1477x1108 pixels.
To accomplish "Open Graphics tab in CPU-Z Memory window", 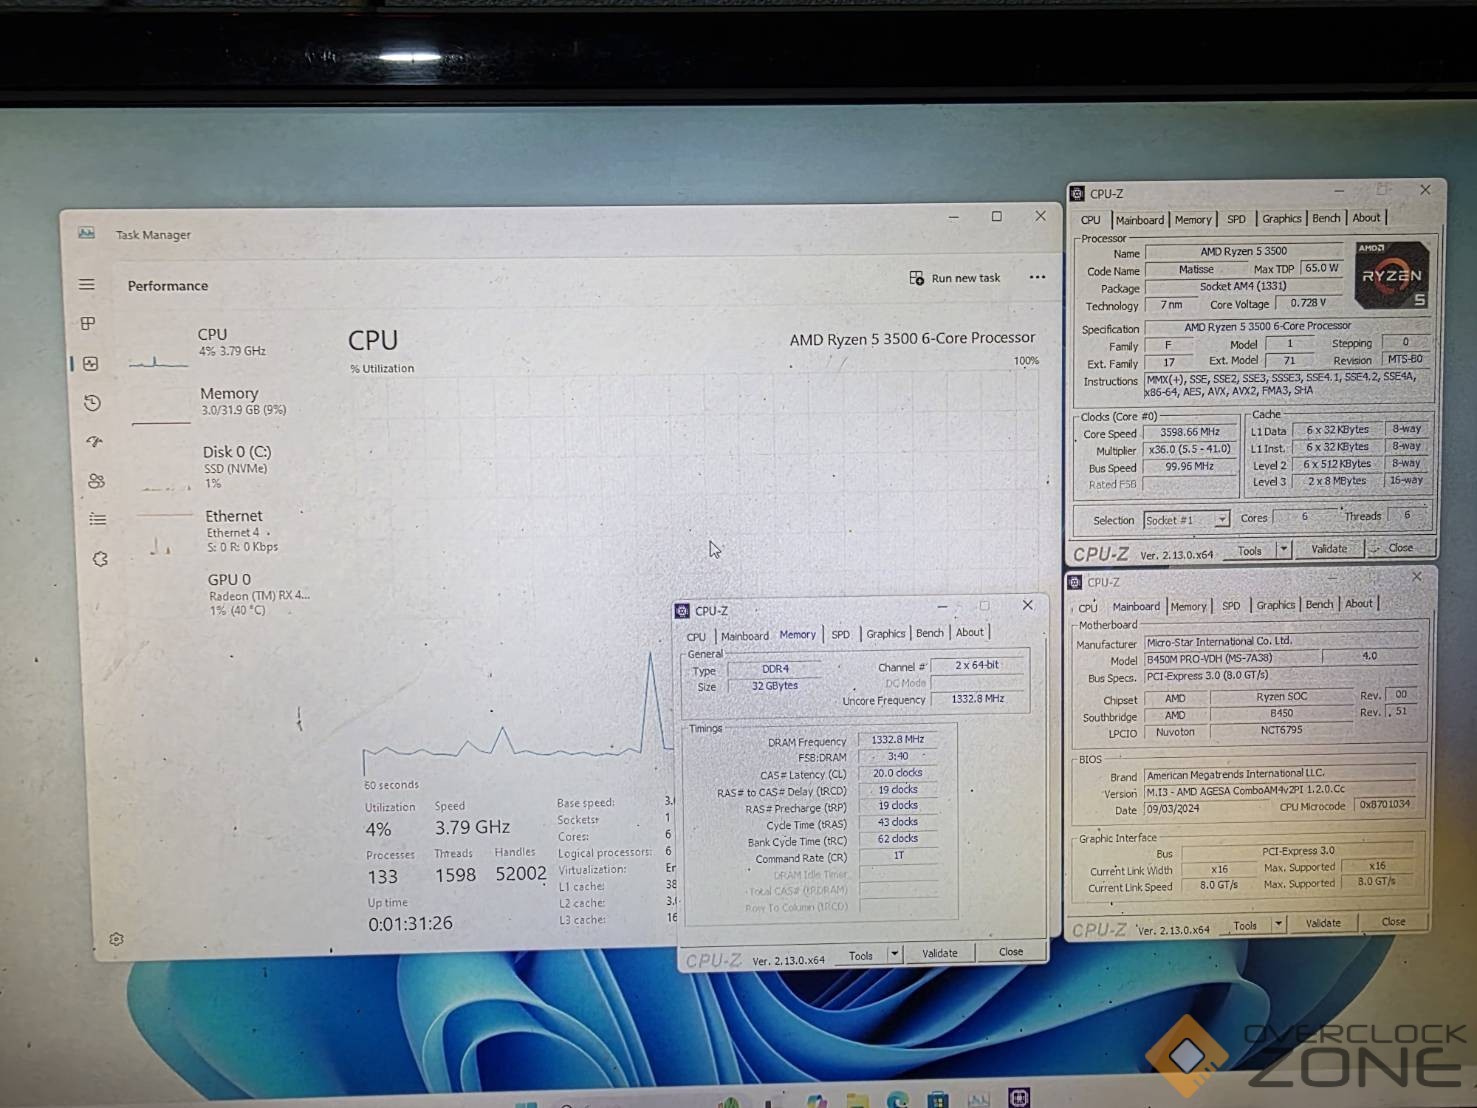I will (x=885, y=633).
